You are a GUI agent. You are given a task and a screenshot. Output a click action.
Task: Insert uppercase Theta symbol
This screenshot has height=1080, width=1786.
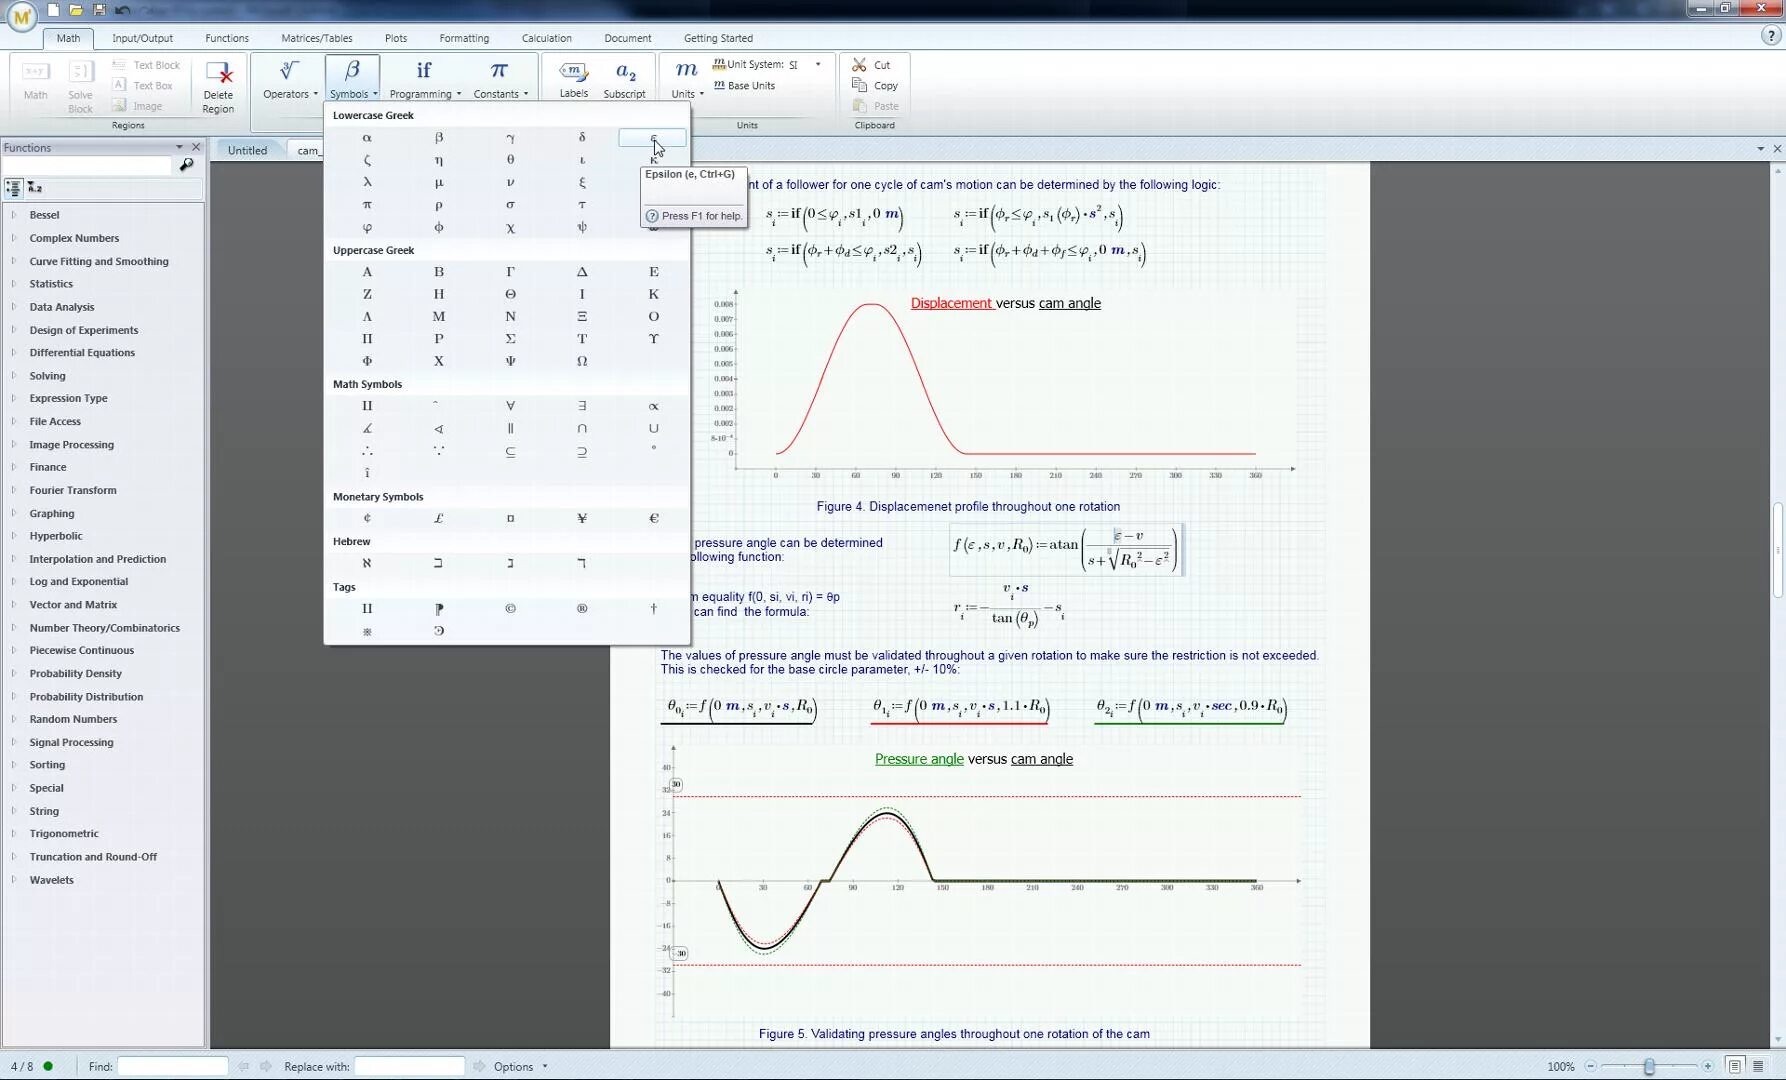pos(510,294)
